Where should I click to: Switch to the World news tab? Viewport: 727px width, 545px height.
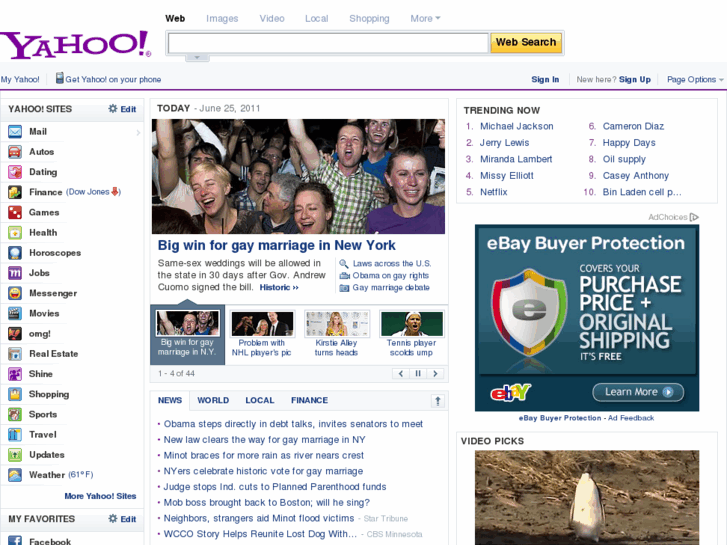pyautogui.click(x=213, y=400)
